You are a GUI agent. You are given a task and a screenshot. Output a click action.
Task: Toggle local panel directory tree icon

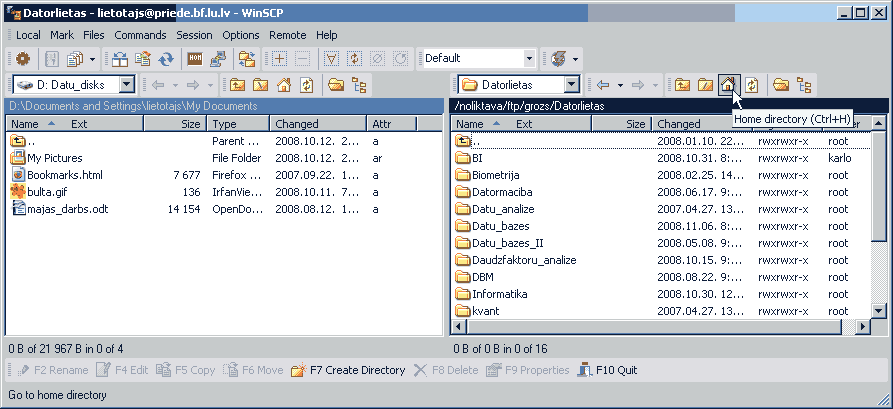(359, 85)
